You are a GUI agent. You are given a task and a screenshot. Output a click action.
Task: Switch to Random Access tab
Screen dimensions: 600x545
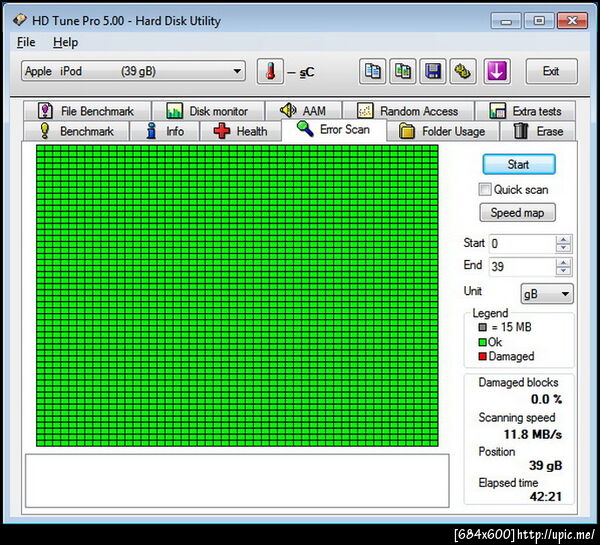coord(408,111)
